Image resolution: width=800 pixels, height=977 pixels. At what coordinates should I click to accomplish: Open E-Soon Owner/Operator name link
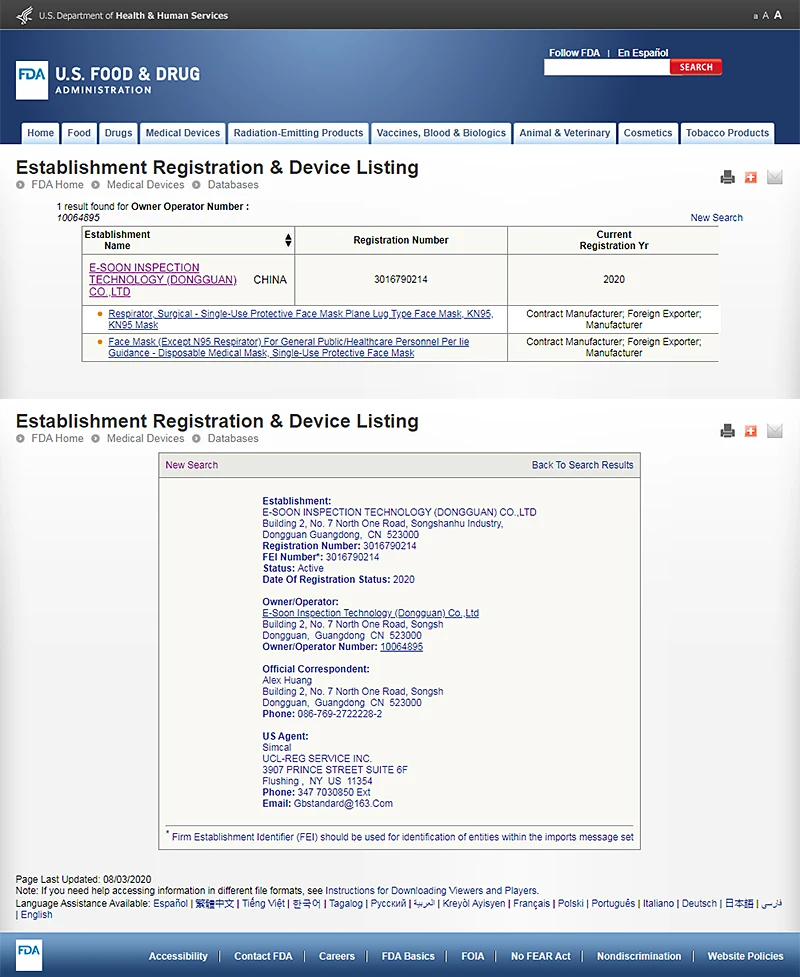[371, 613]
